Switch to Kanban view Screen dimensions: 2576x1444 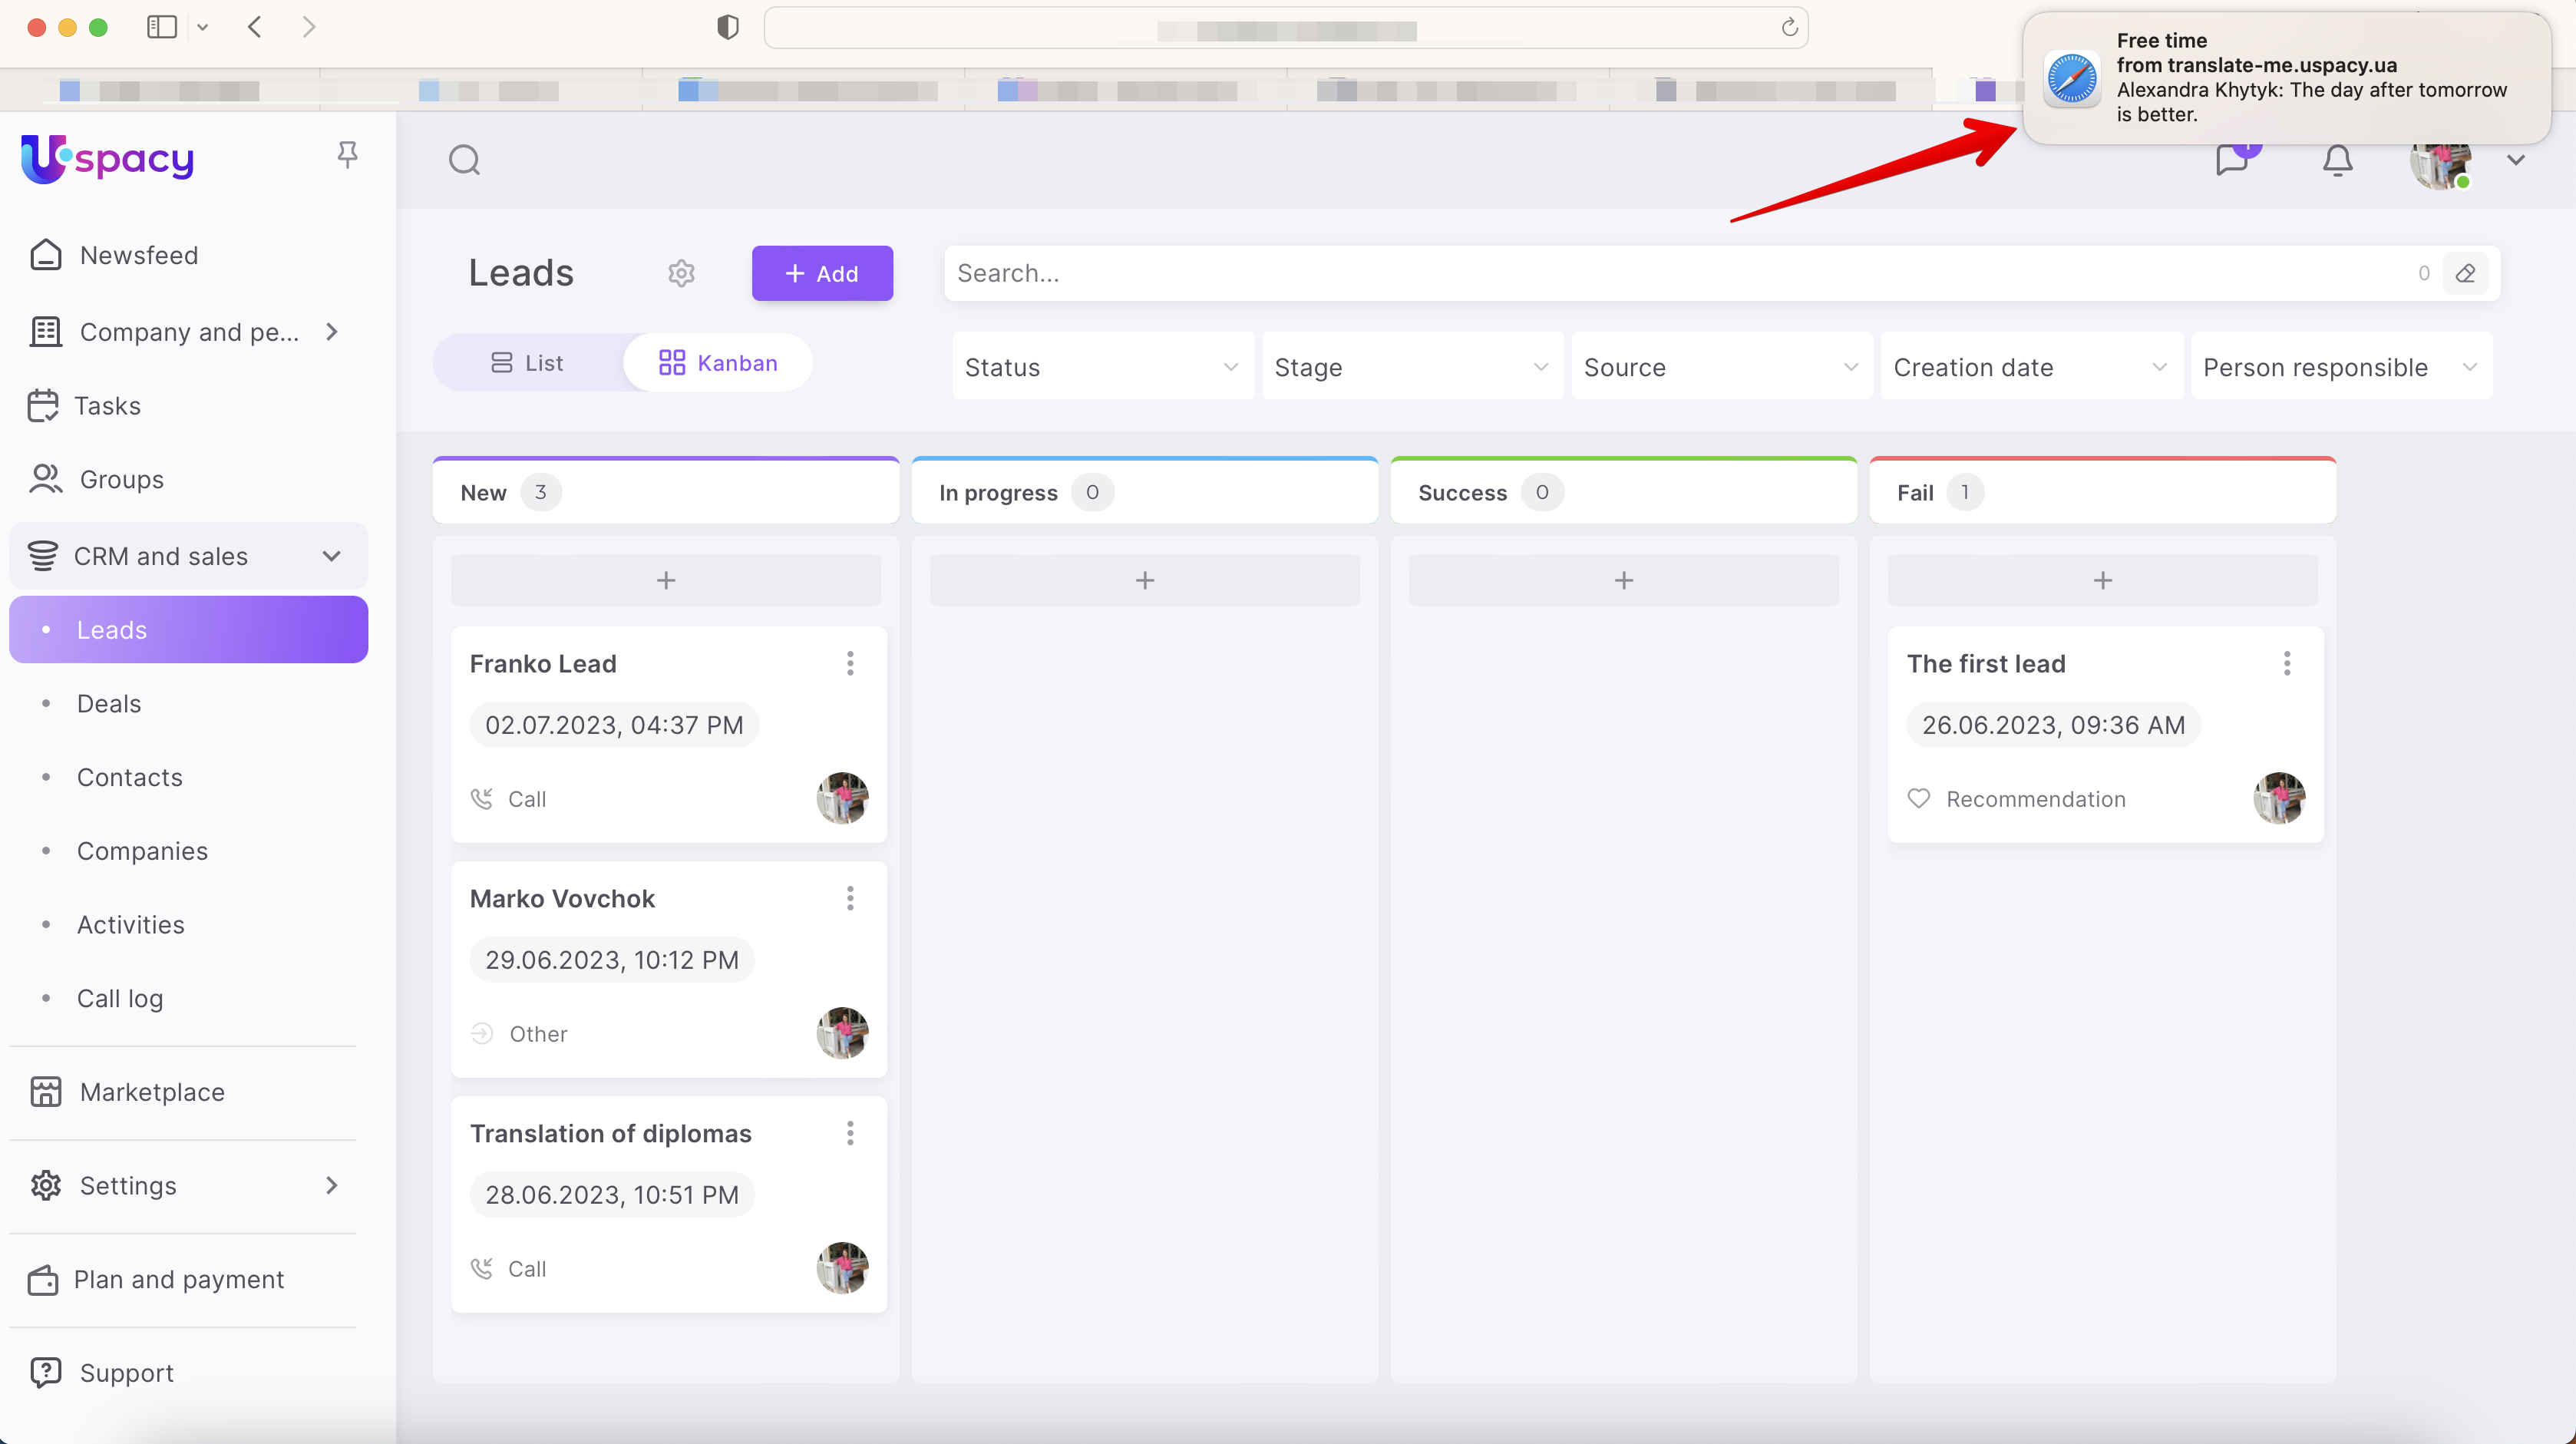click(718, 363)
